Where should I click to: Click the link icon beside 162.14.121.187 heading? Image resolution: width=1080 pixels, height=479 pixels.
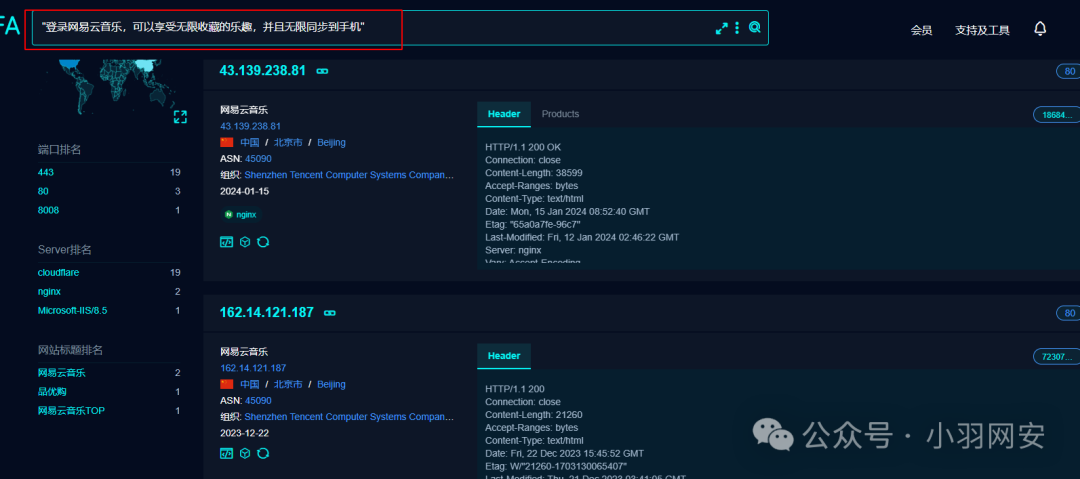[x=330, y=313]
